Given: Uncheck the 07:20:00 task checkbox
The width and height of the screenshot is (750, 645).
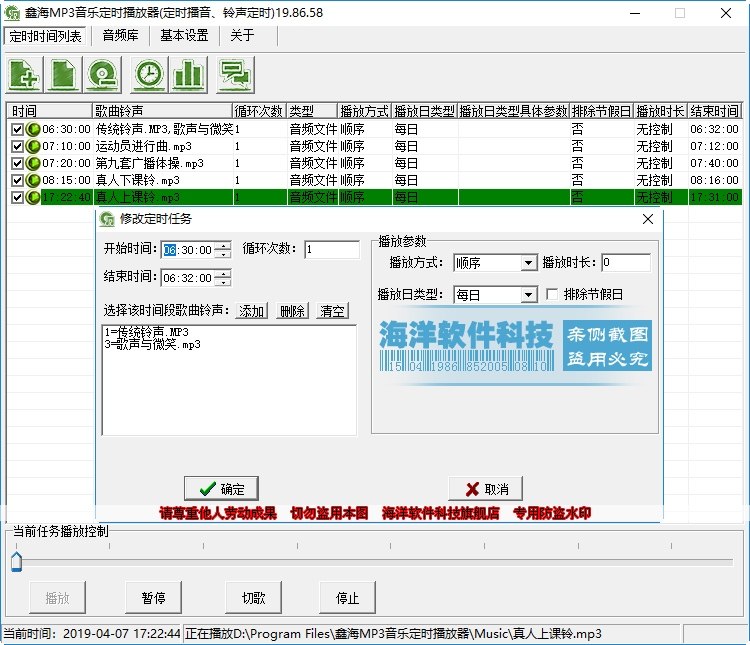Looking at the screenshot, I should (17, 163).
